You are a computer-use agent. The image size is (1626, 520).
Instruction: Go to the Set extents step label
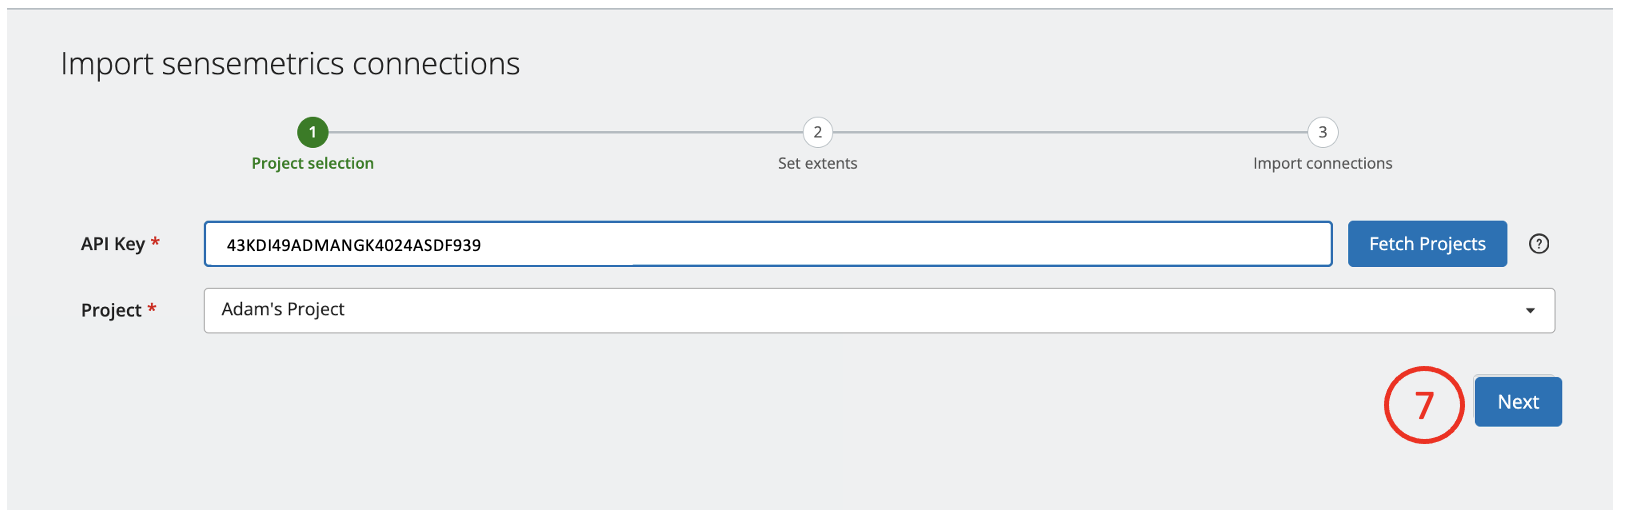[818, 163]
